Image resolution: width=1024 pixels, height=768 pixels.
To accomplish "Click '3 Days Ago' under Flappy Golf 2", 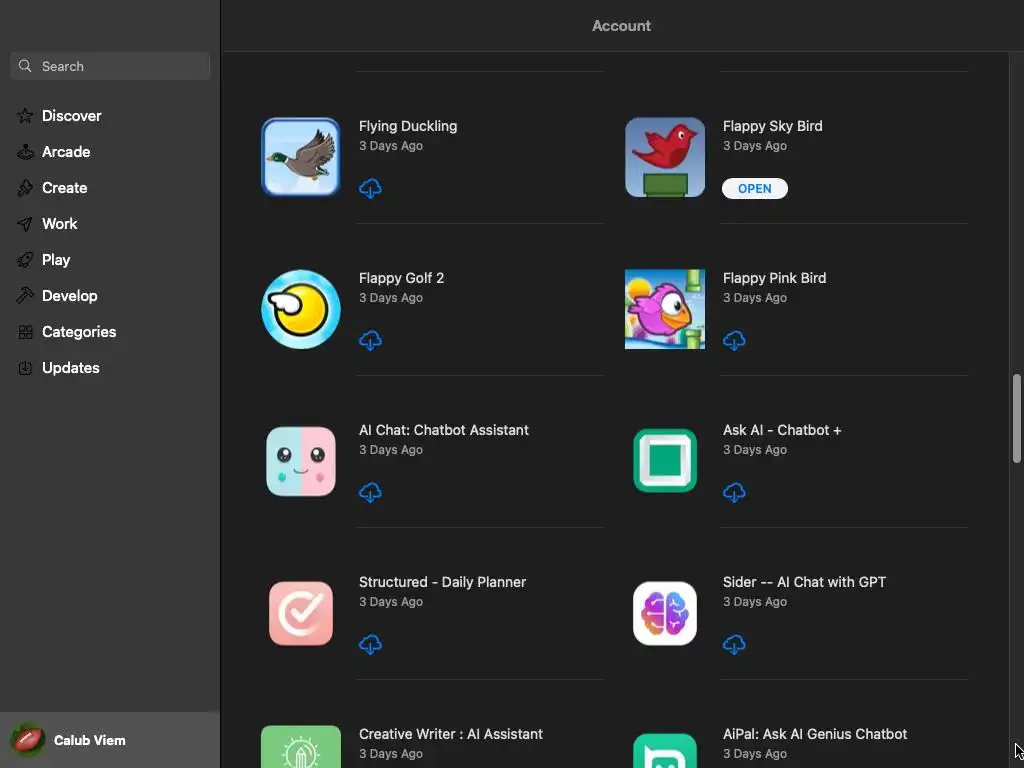I will tap(391, 298).
